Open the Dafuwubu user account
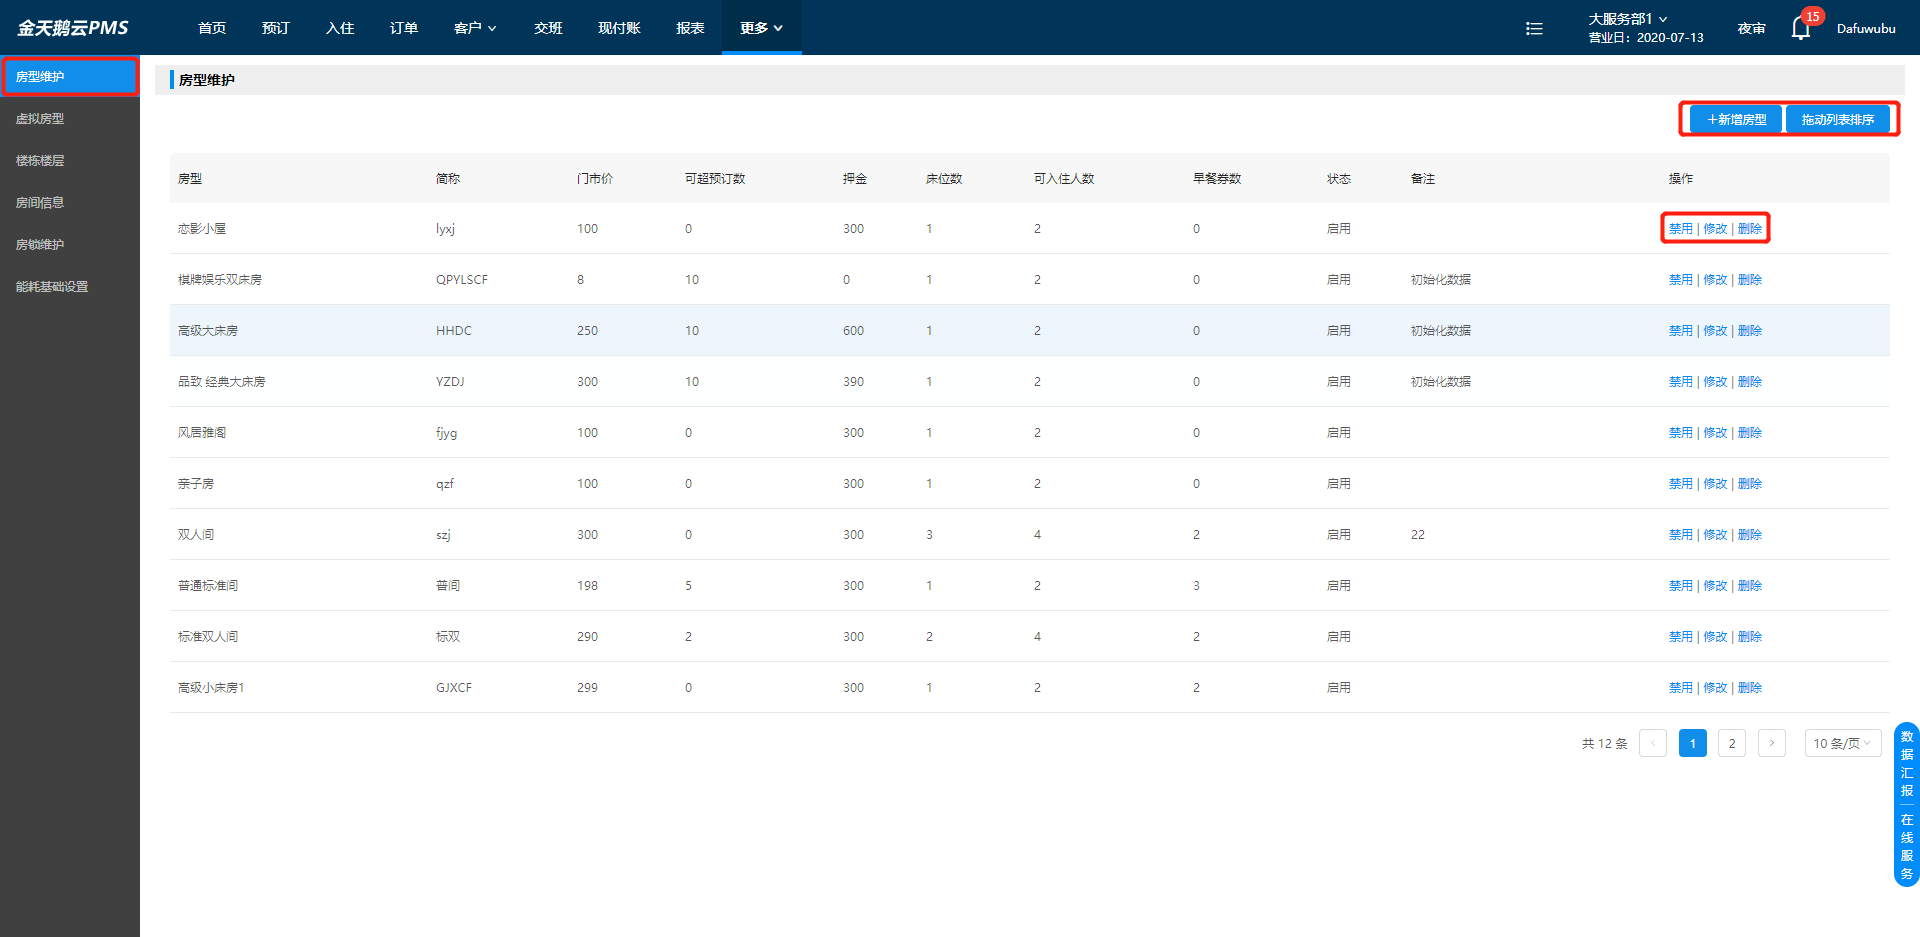Image resolution: width=1920 pixels, height=937 pixels. coord(1866,29)
